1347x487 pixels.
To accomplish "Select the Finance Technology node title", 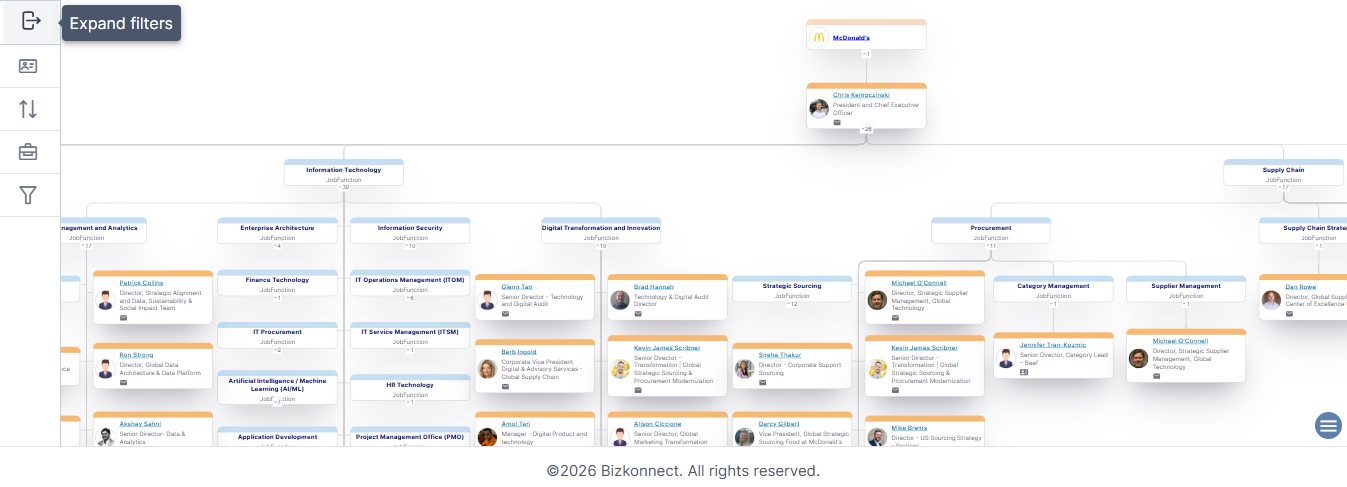I will (x=277, y=280).
